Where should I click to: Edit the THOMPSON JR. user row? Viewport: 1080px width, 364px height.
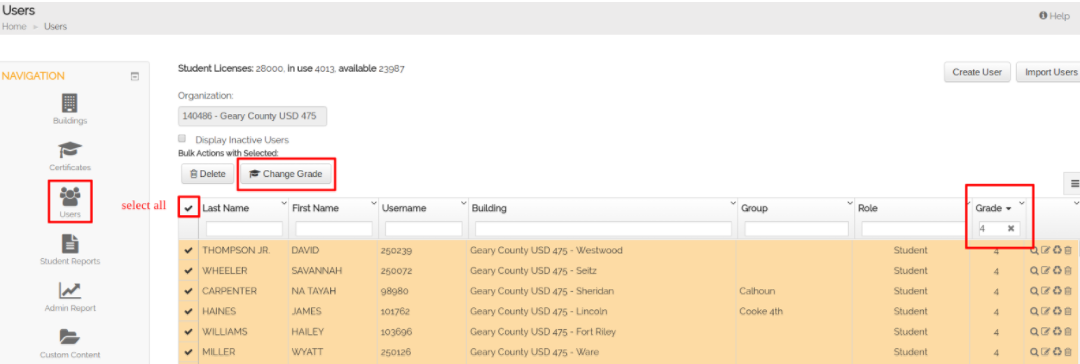(1045, 251)
